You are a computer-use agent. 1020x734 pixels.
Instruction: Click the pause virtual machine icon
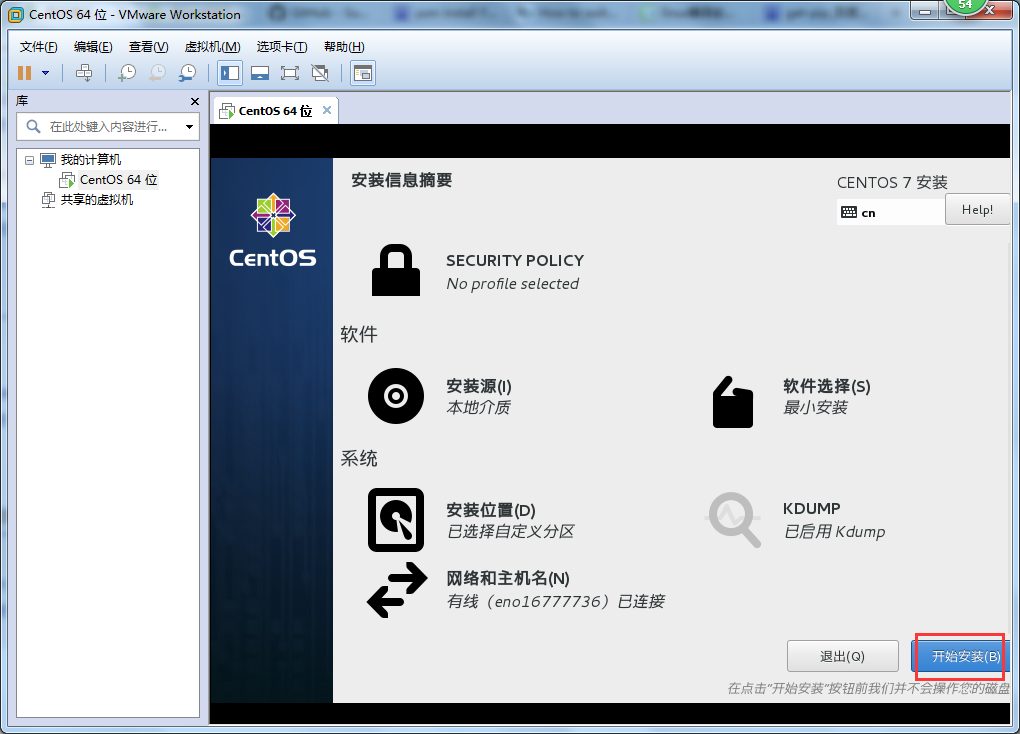pyautogui.click(x=25, y=73)
